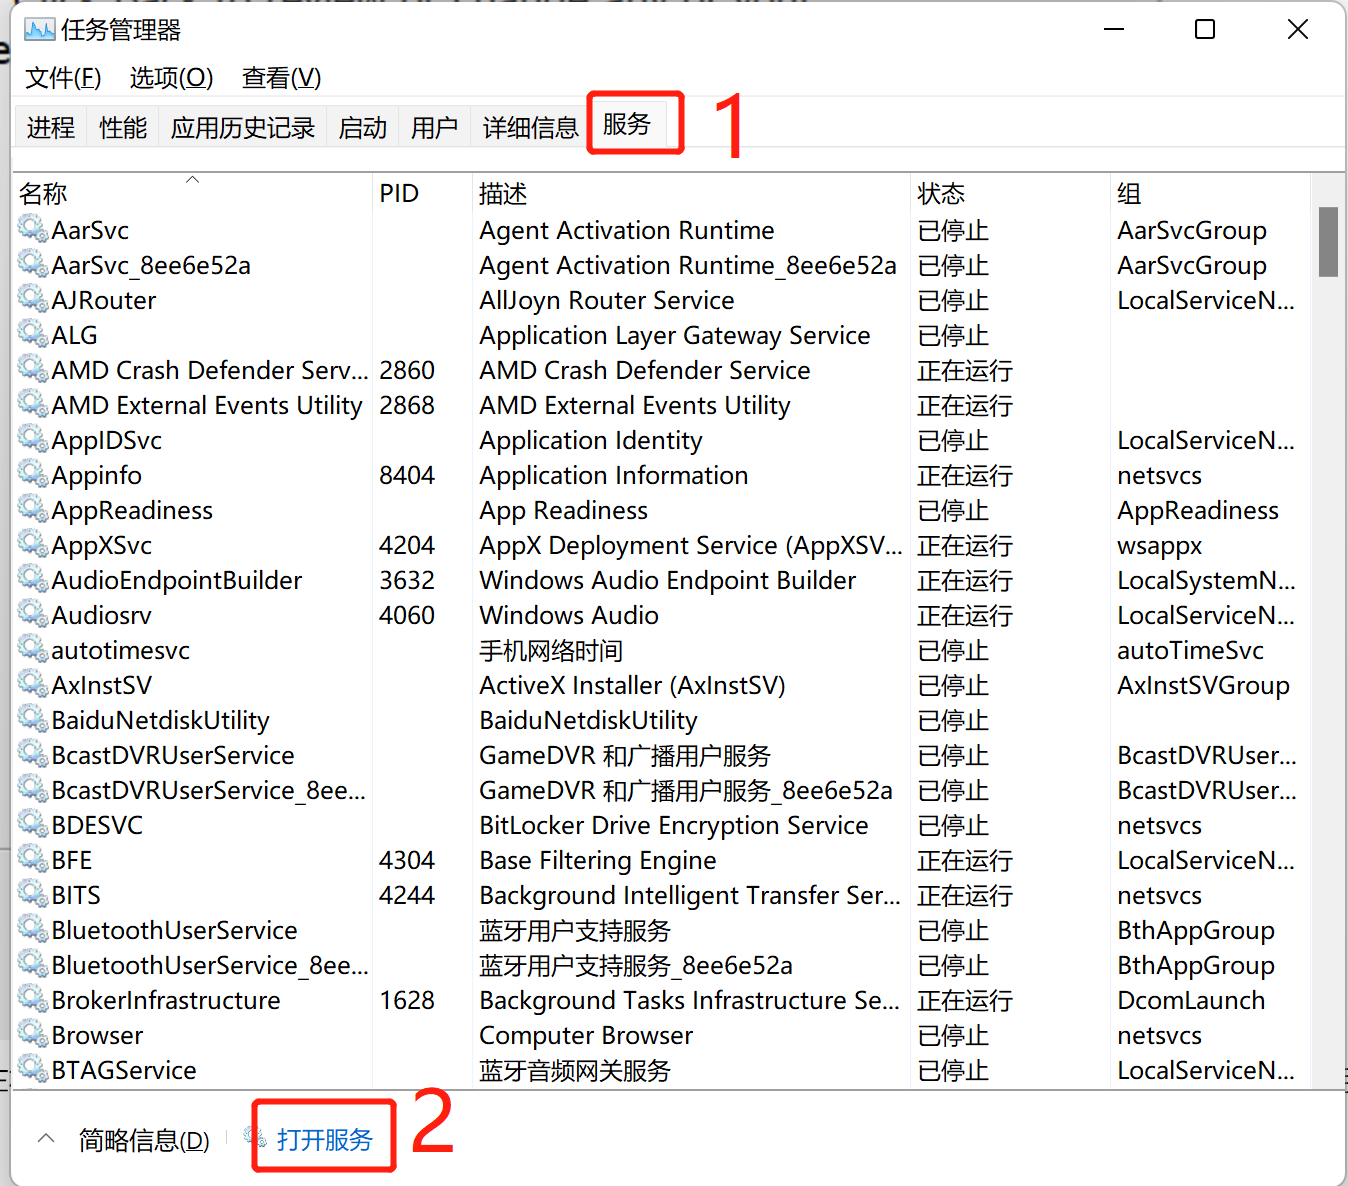Select the Windows Audio Endpoint Builder description

[667, 580]
